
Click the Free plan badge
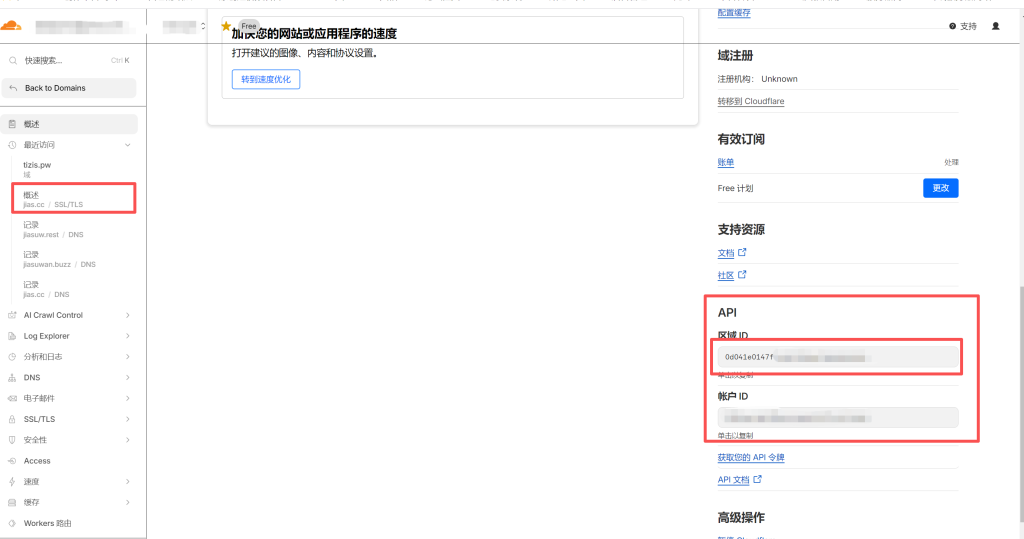tap(249, 26)
